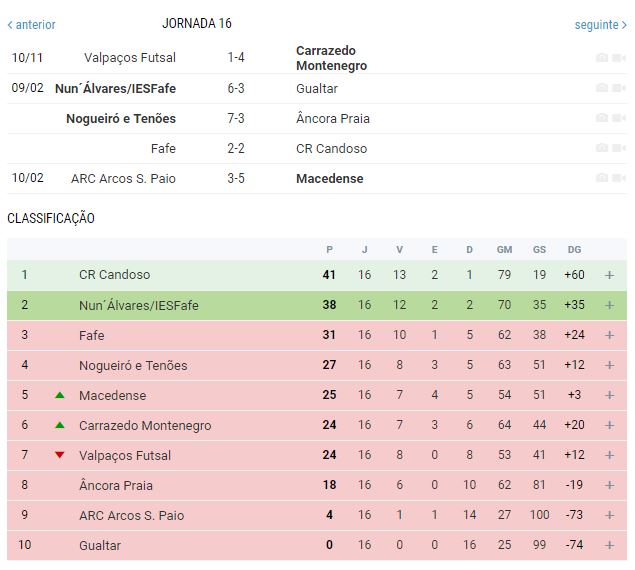Click red down arrow next to Valpaços Futsal

(60, 455)
